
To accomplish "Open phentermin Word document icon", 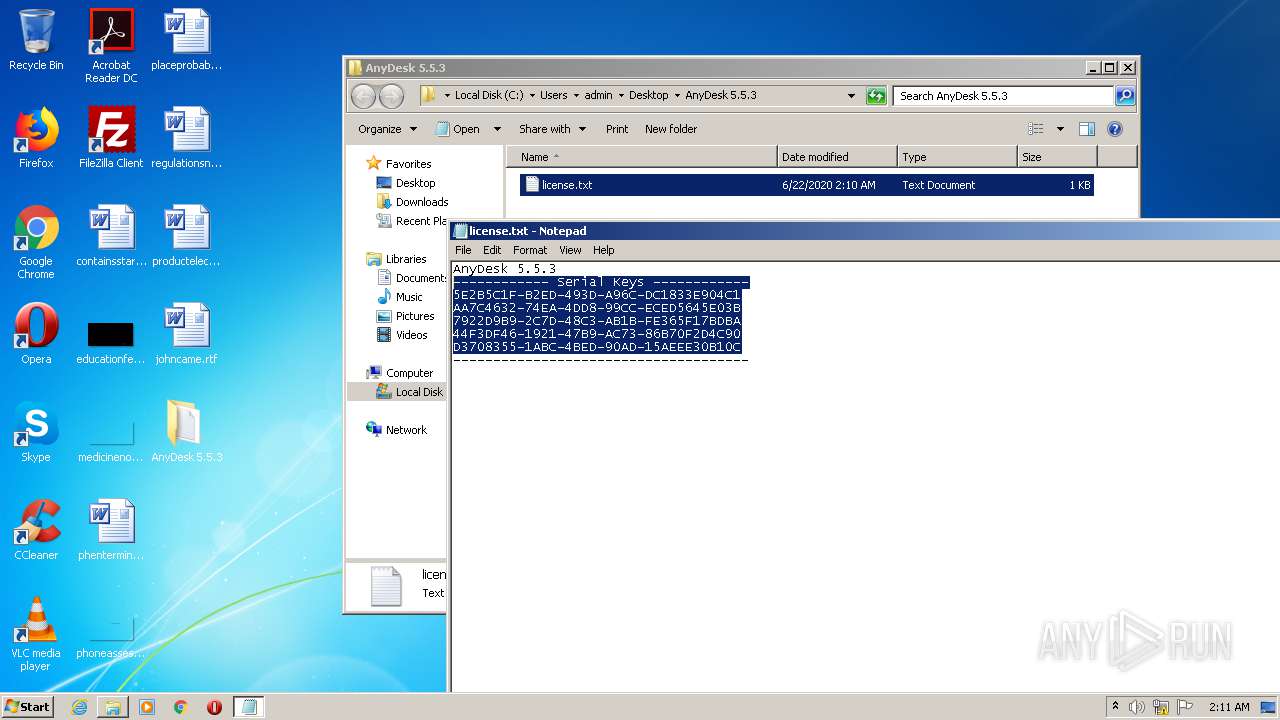I will tap(111, 530).
